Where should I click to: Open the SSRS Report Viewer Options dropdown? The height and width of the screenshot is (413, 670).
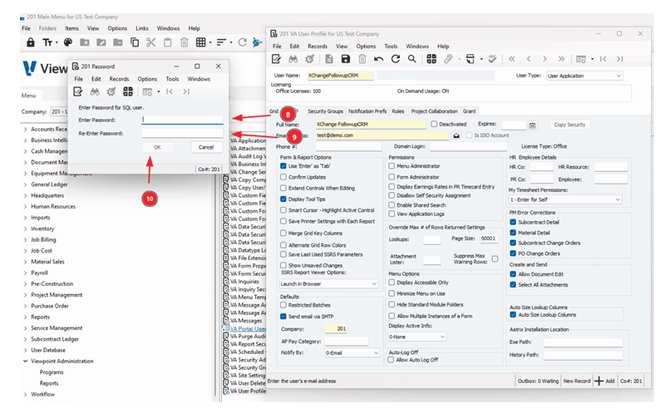click(x=329, y=284)
